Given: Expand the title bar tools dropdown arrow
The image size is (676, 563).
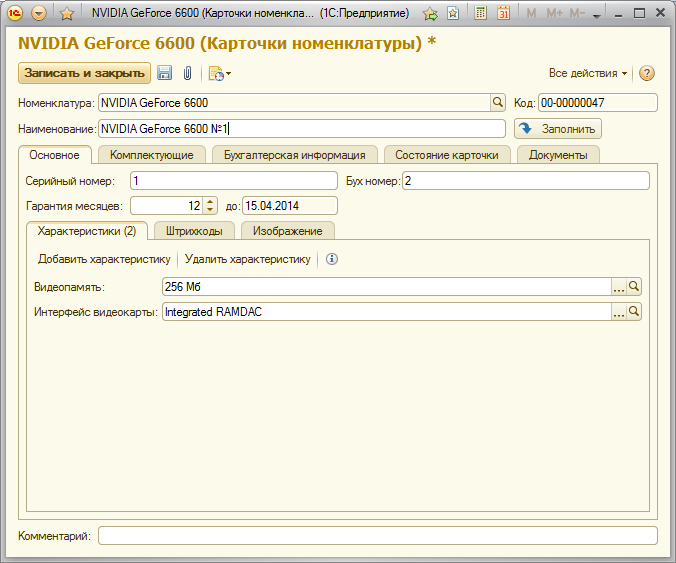Looking at the screenshot, I should pyautogui.click(x=597, y=16).
